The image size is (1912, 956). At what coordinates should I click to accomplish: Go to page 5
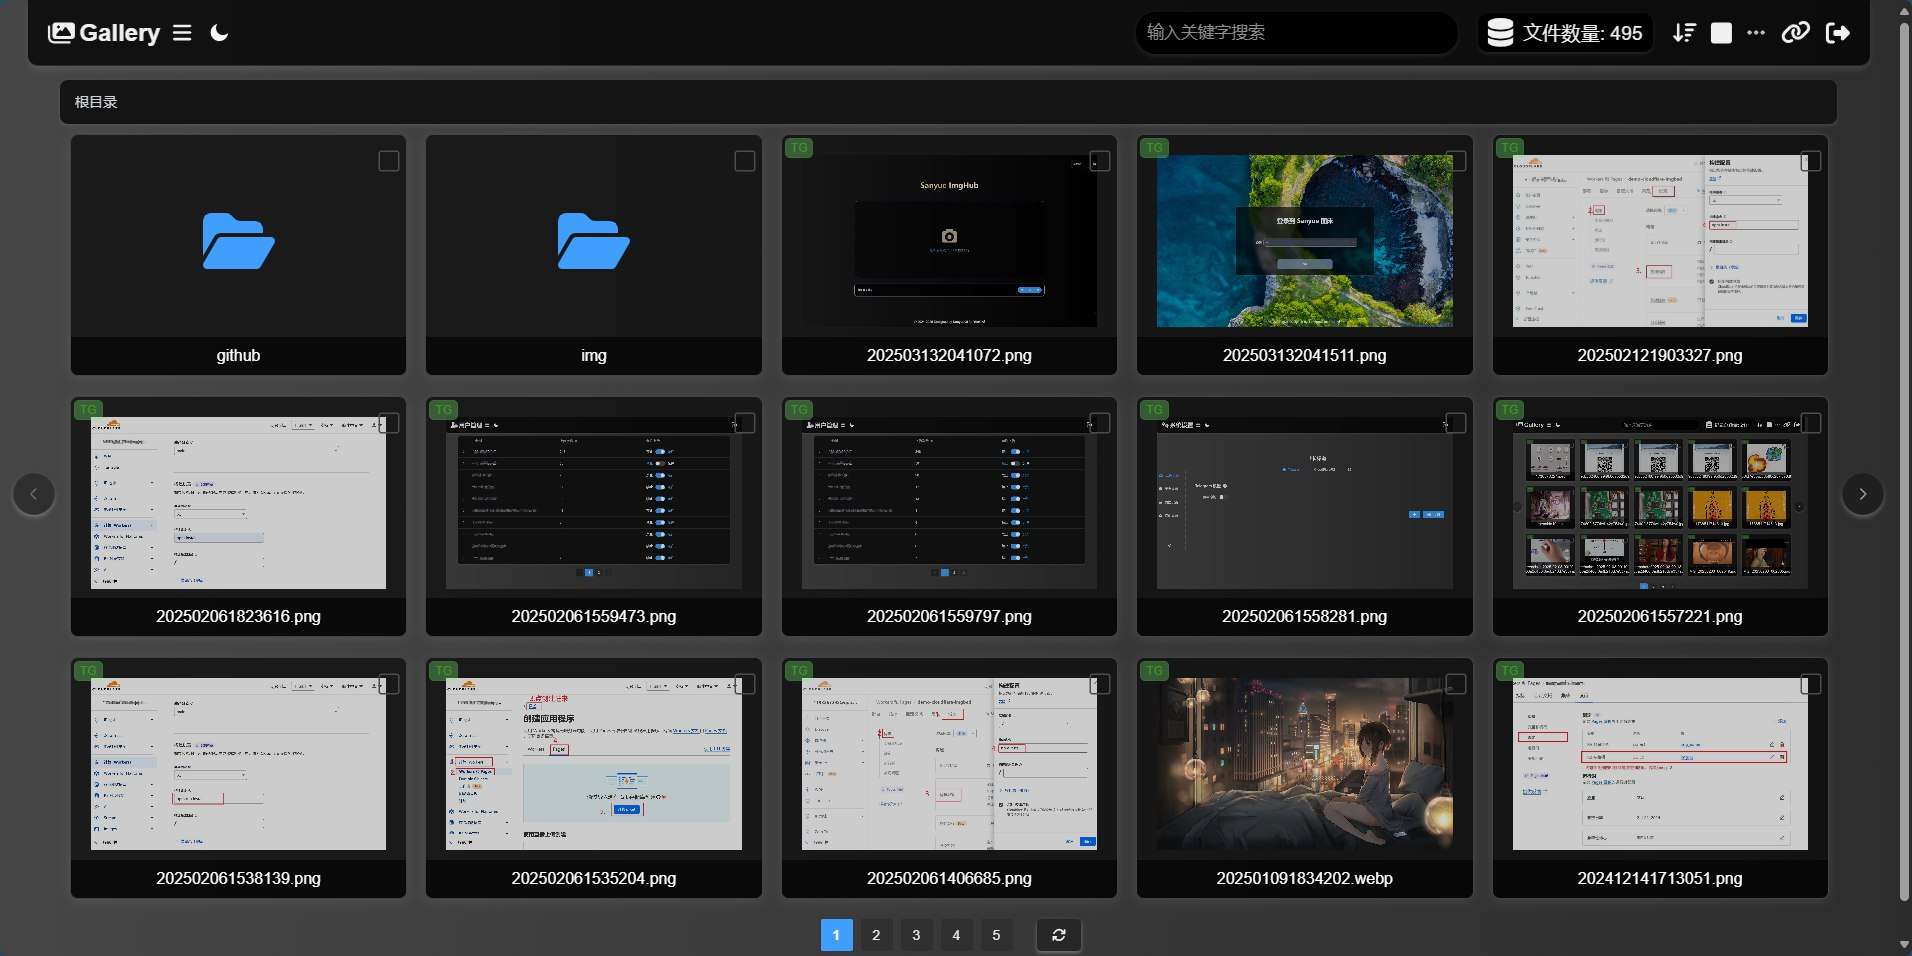(996, 935)
